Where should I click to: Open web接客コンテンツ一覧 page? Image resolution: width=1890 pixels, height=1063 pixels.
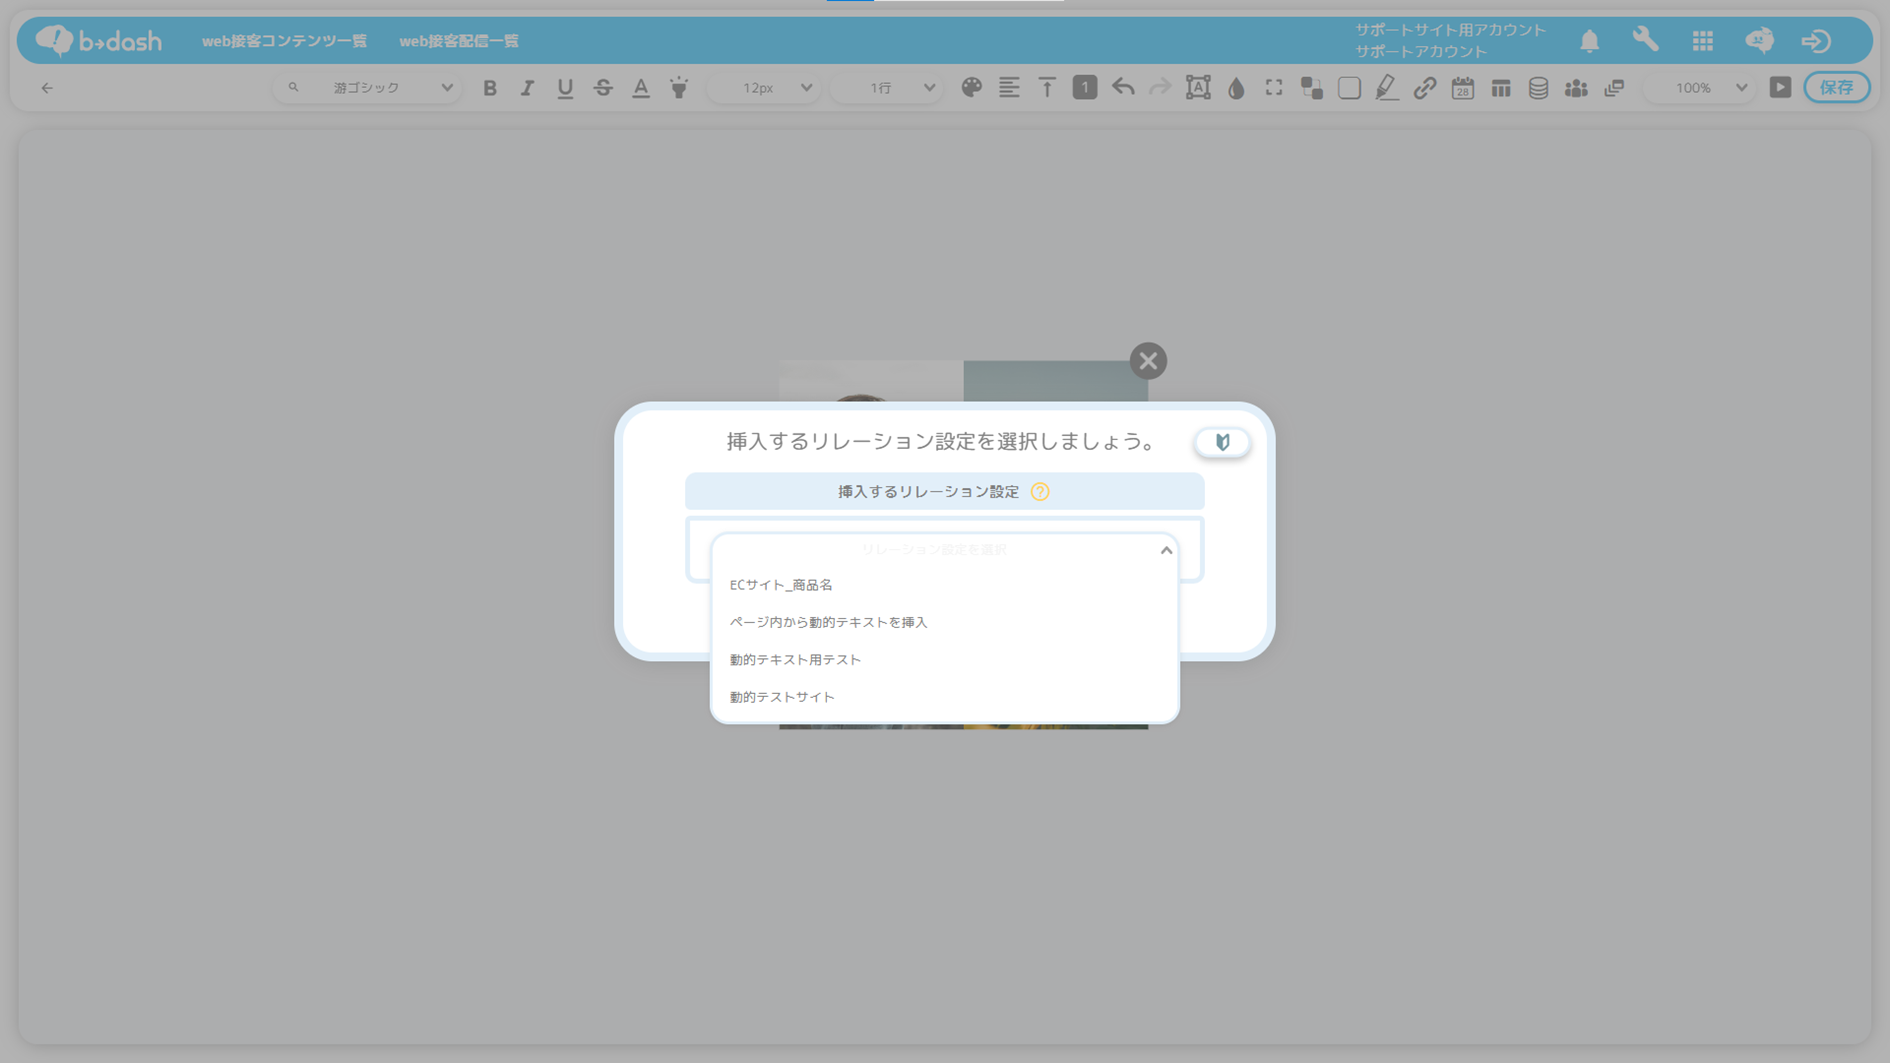coord(284,41)
